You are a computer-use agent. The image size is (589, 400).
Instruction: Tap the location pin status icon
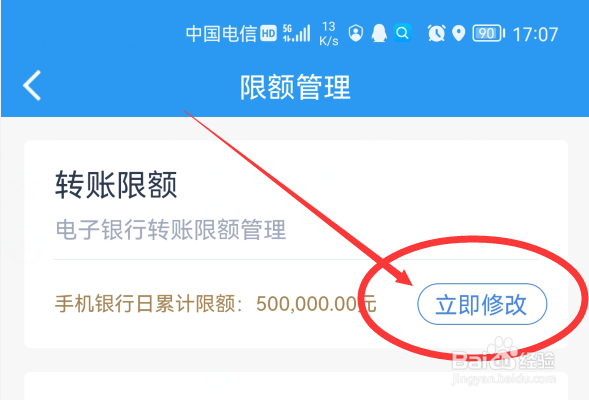pos(458,33)
